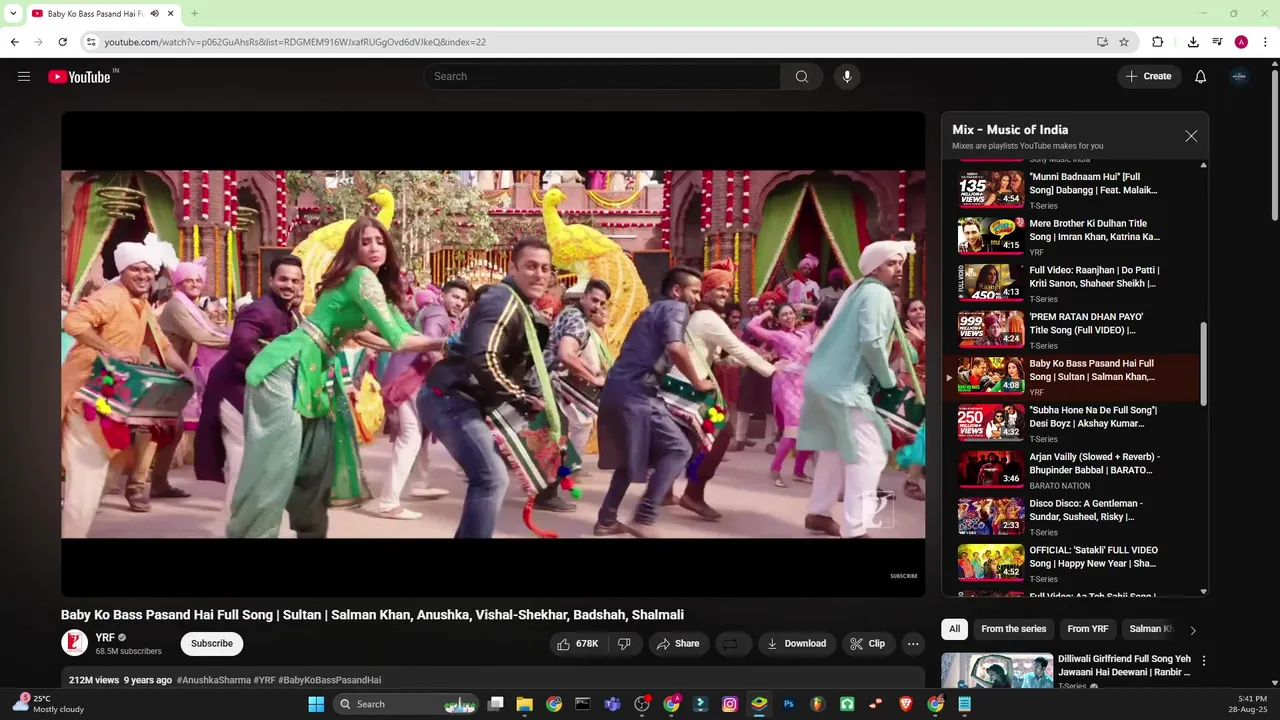1280x720 pixels.
Task: Click the Share button
Action: [x=678, y=644]
